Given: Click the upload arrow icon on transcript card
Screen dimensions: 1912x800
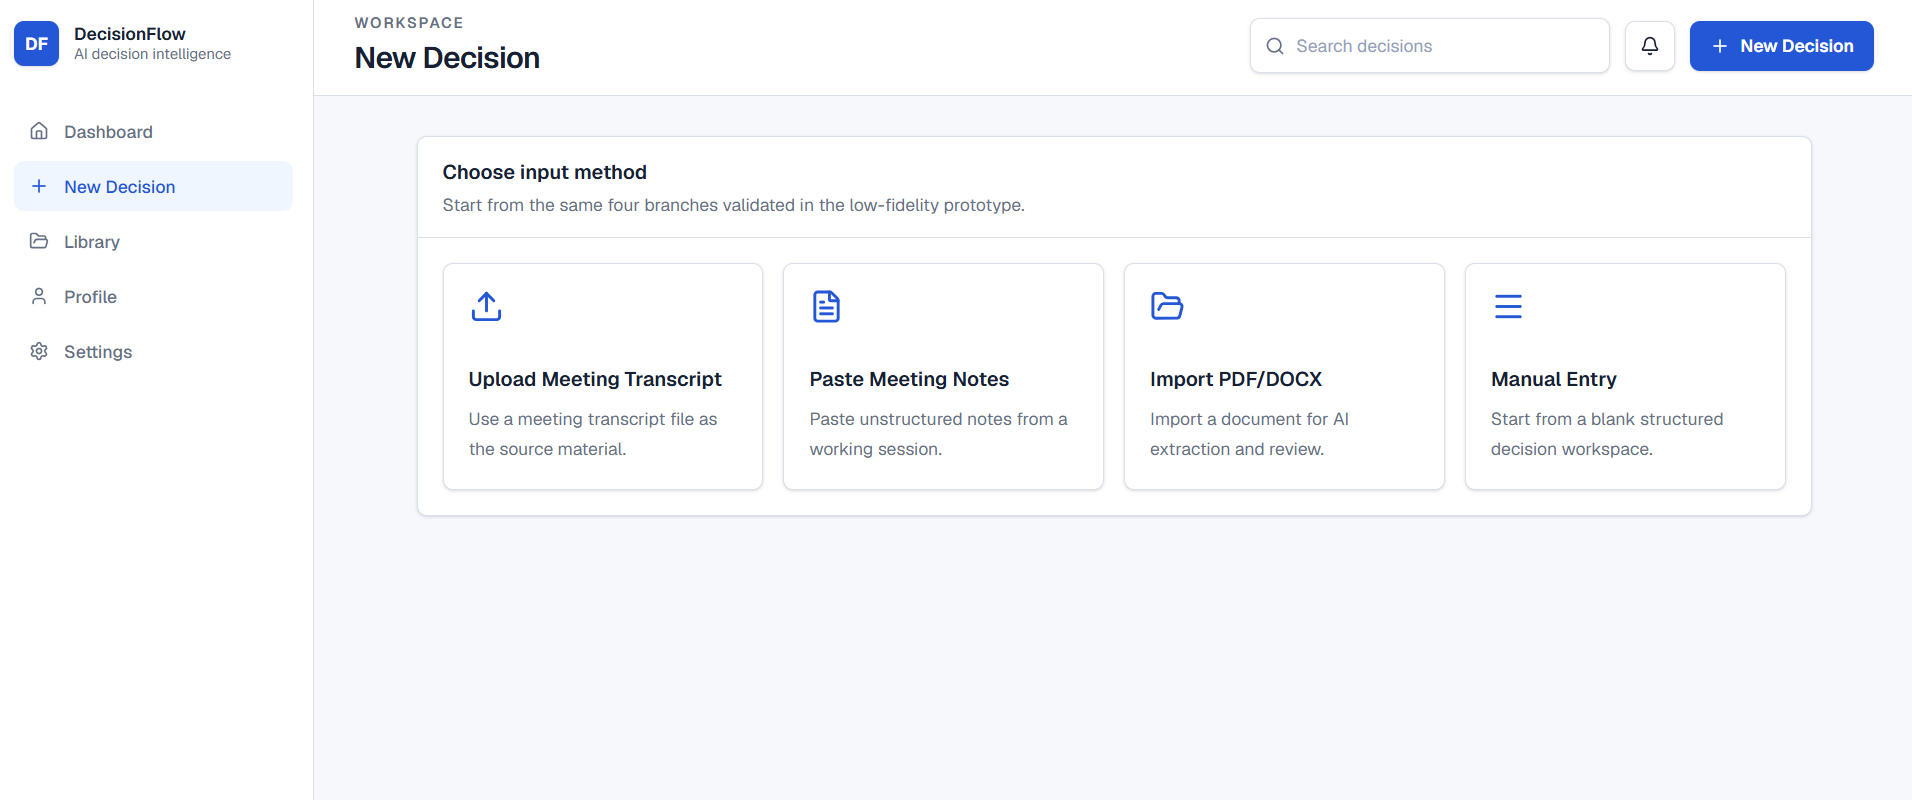Looking at the screenshot, I should tap(486, 306).
